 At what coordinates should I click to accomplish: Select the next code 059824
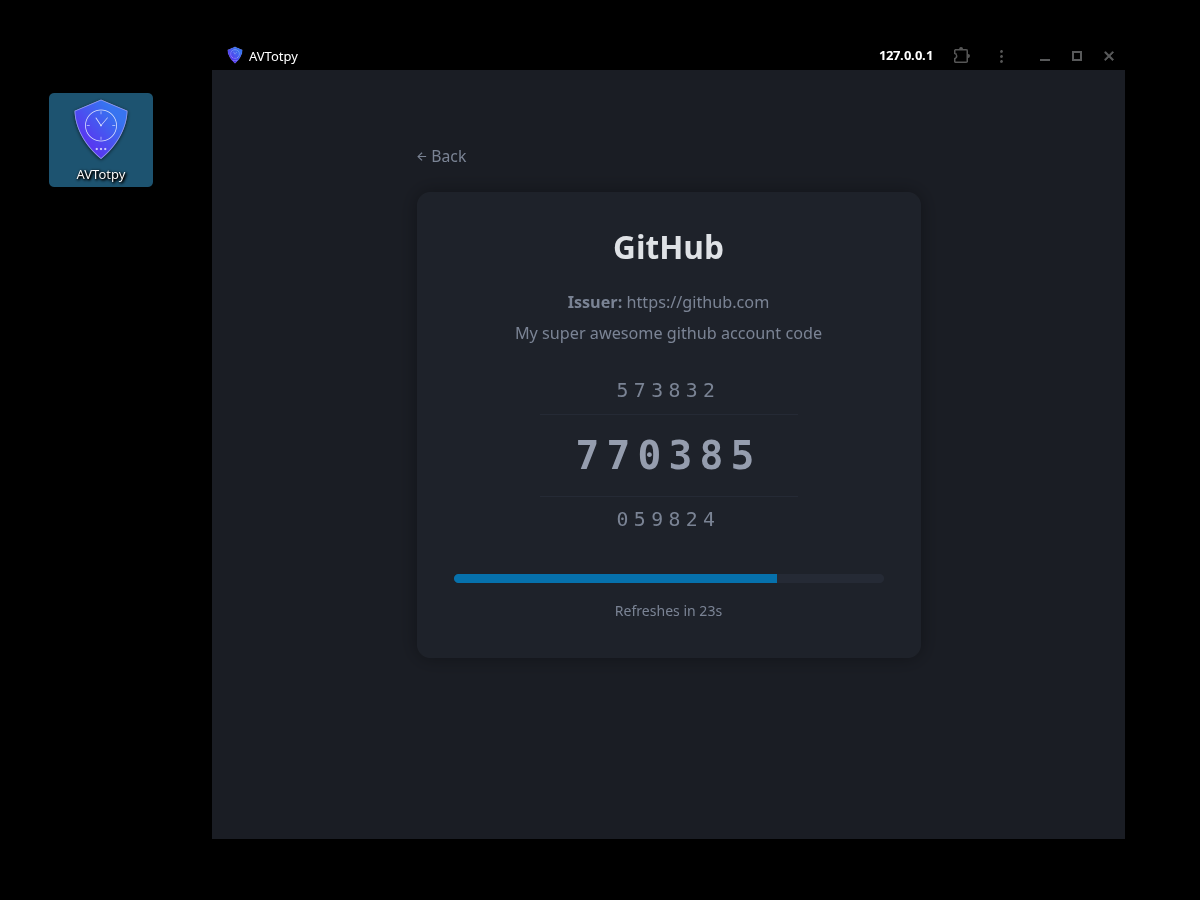click(x=668, y=519)
